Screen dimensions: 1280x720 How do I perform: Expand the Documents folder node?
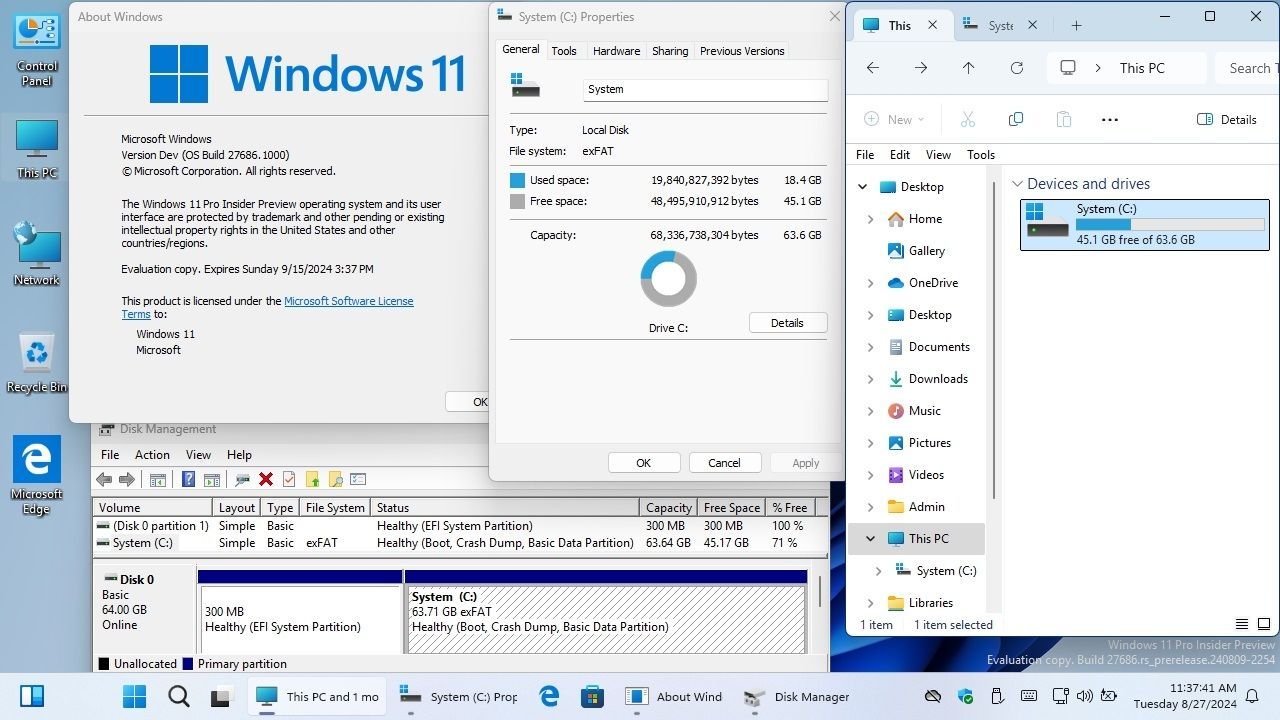[870, 347]
